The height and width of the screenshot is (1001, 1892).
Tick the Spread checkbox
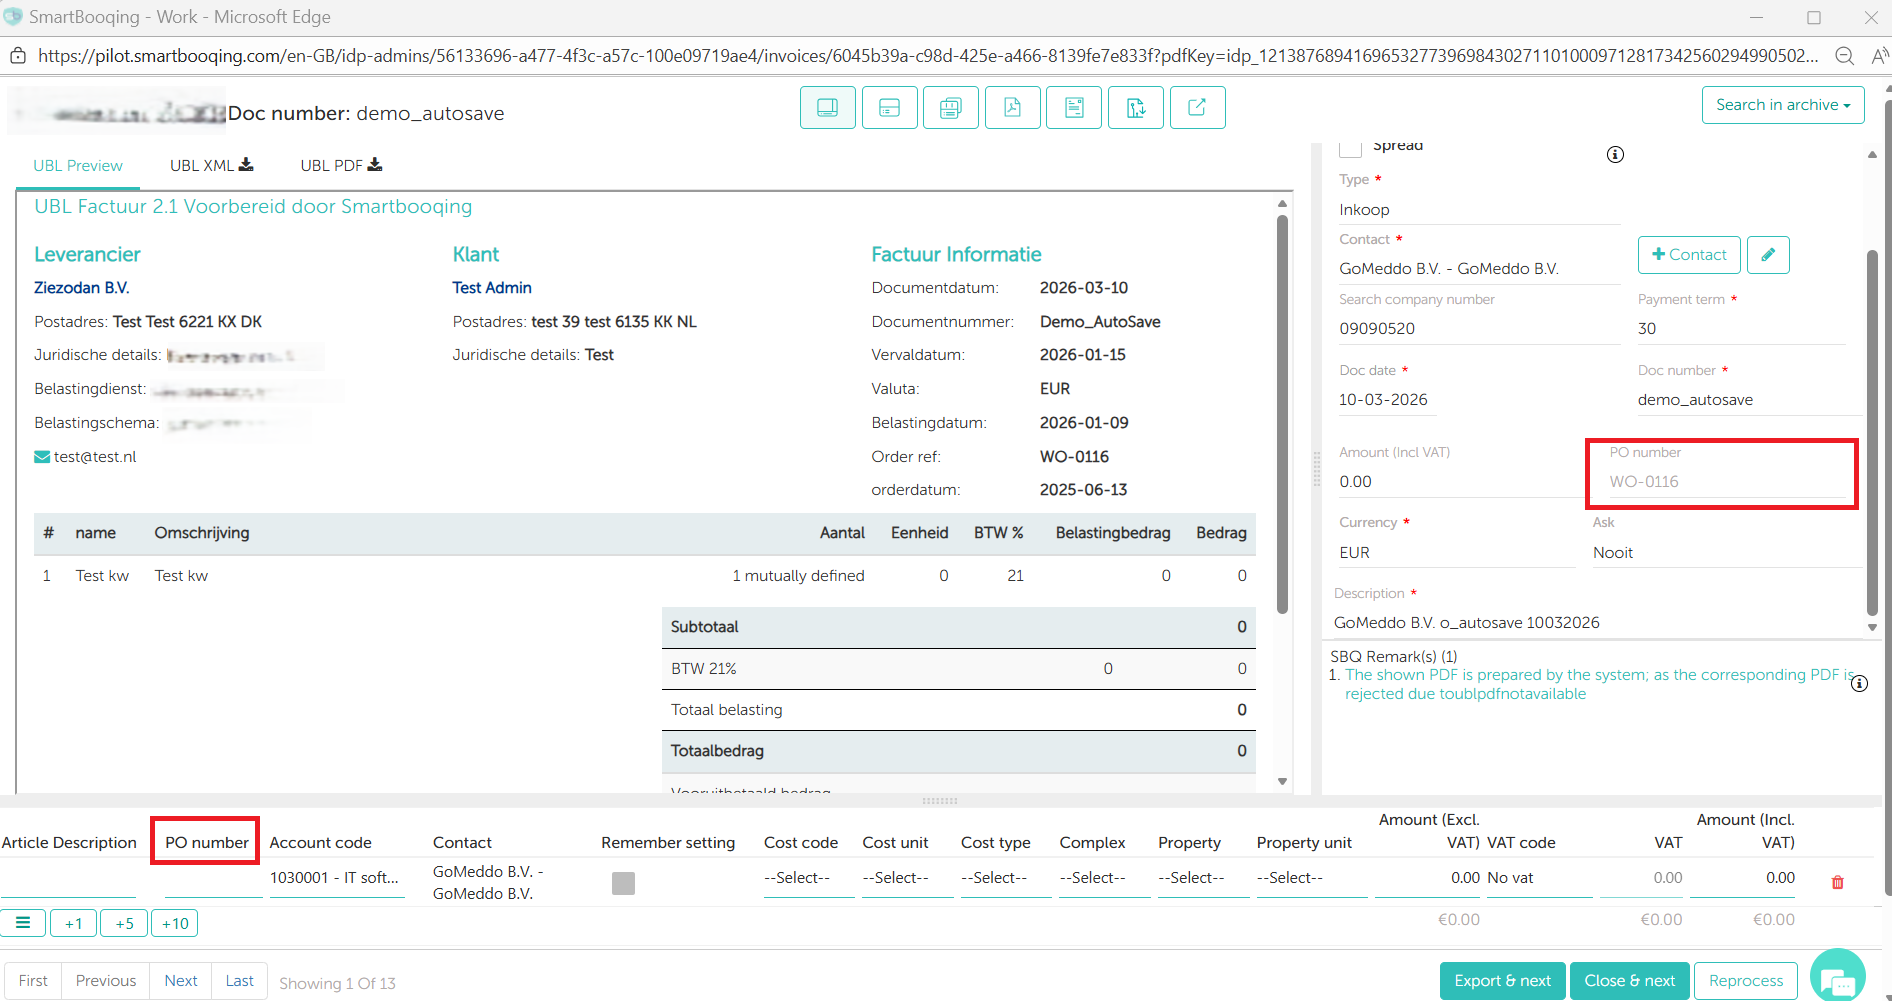[x=1350, y=148]
